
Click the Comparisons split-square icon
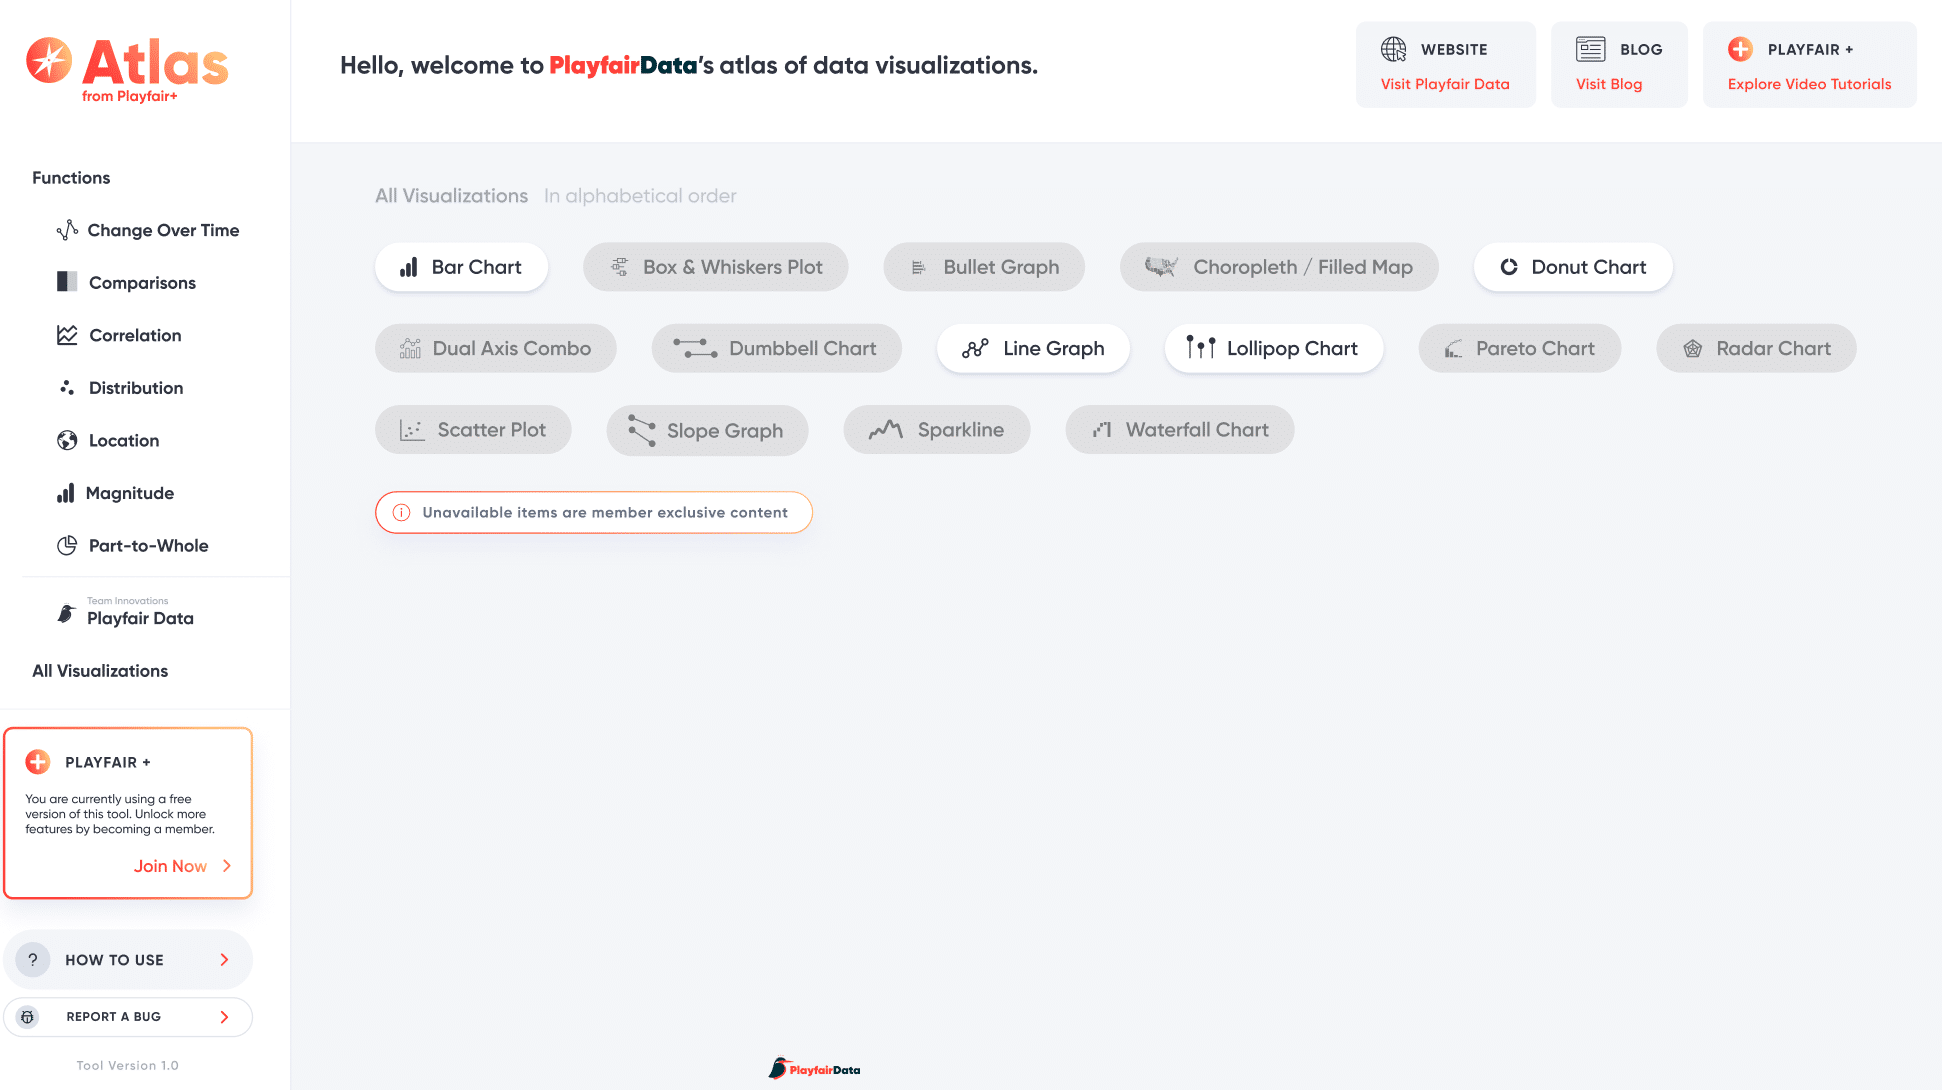click(x=67, y=282)
